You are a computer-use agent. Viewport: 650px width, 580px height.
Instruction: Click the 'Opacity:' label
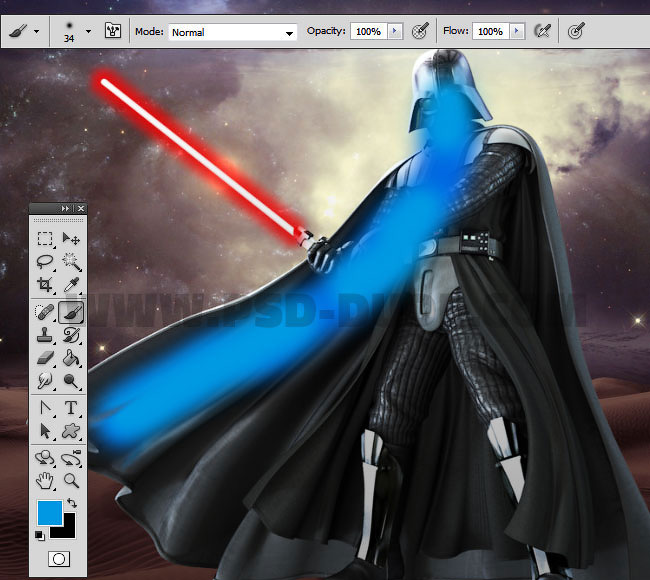tap(326, 31)
